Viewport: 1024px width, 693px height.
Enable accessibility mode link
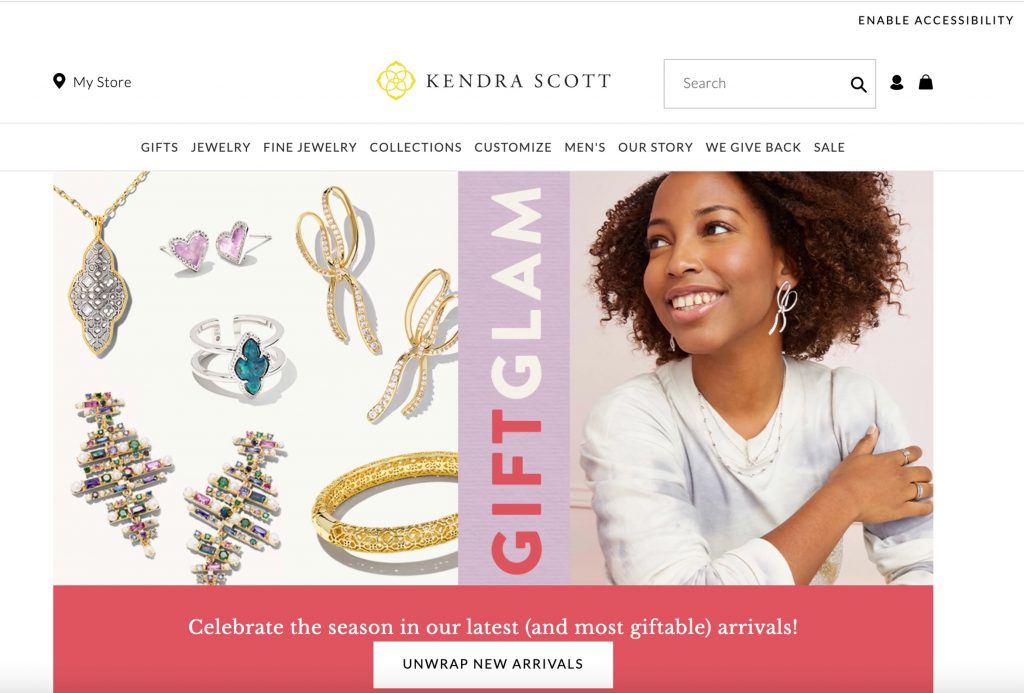pyautogui.click(x=936, y=20)
